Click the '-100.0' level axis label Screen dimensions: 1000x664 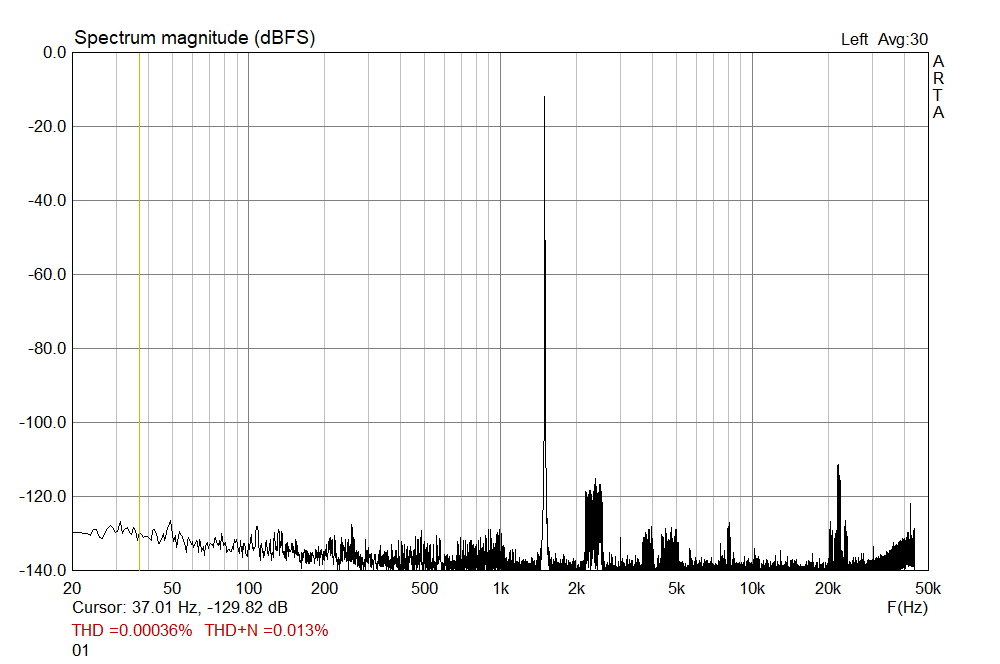[43, 423]
